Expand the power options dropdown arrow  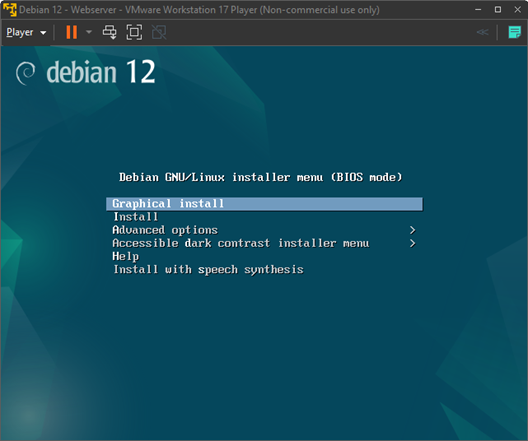[89, 32]
